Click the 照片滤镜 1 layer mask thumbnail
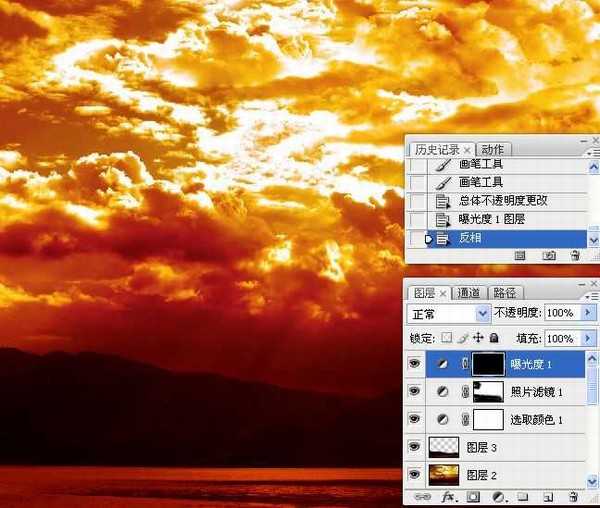This screenshot has height=508, width=600. coord(487,392)
